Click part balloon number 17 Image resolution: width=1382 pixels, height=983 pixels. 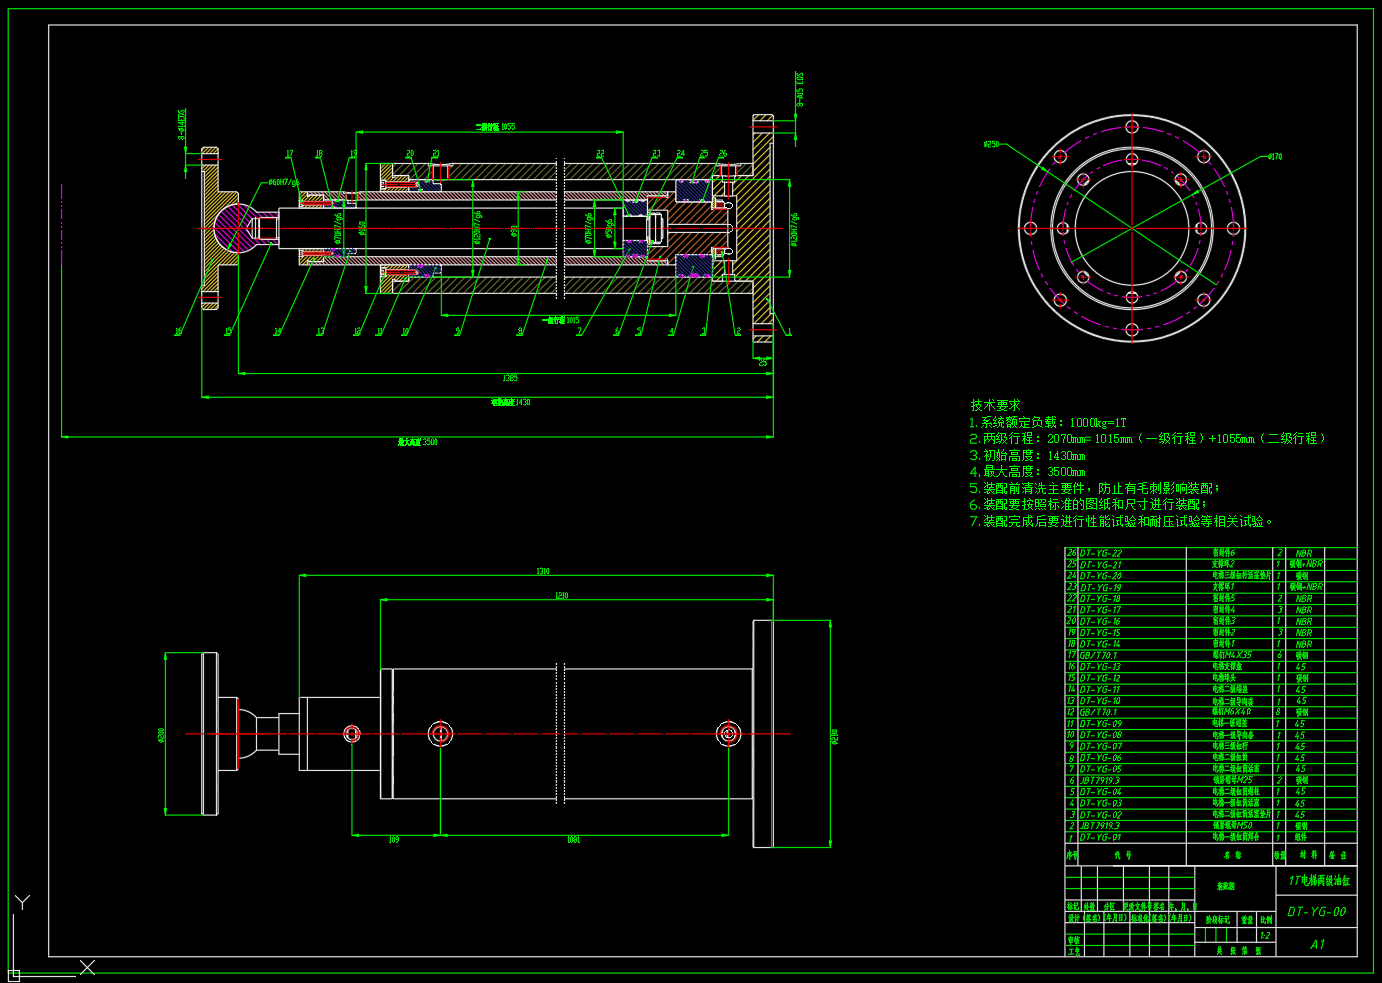click(x=290, y=154)
